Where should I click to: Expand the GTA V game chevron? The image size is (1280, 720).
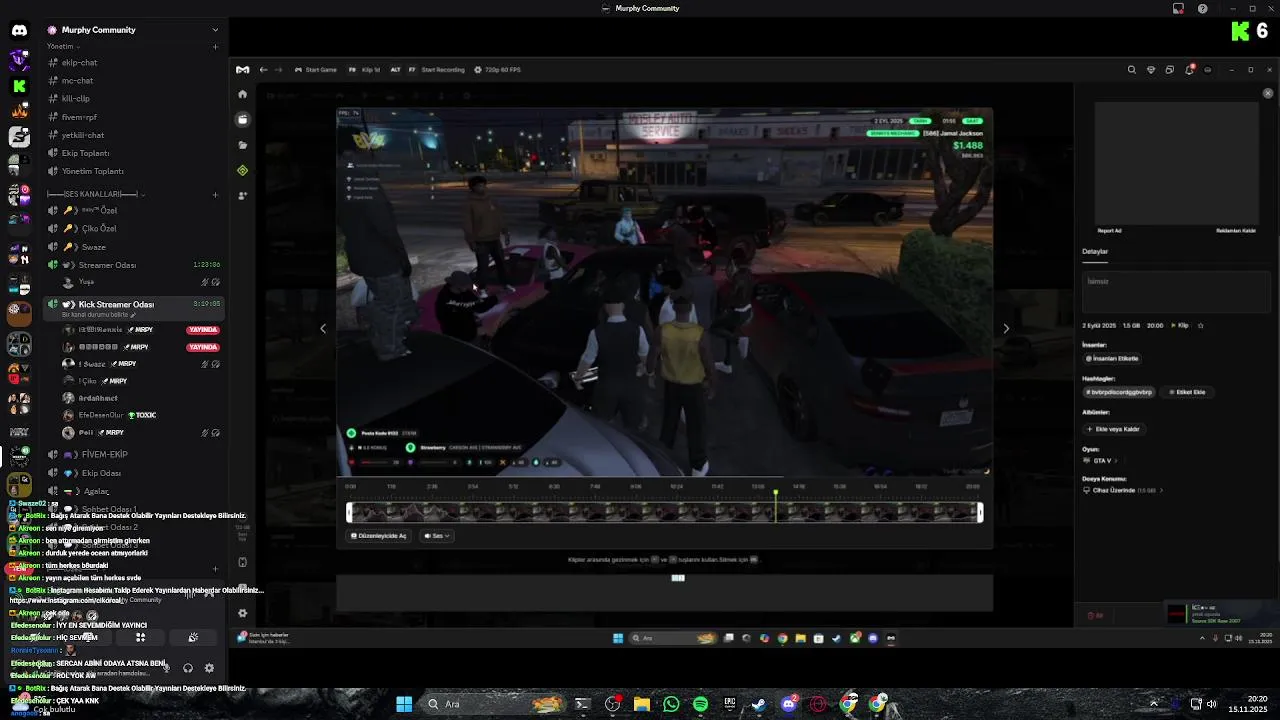point(1115,461)
